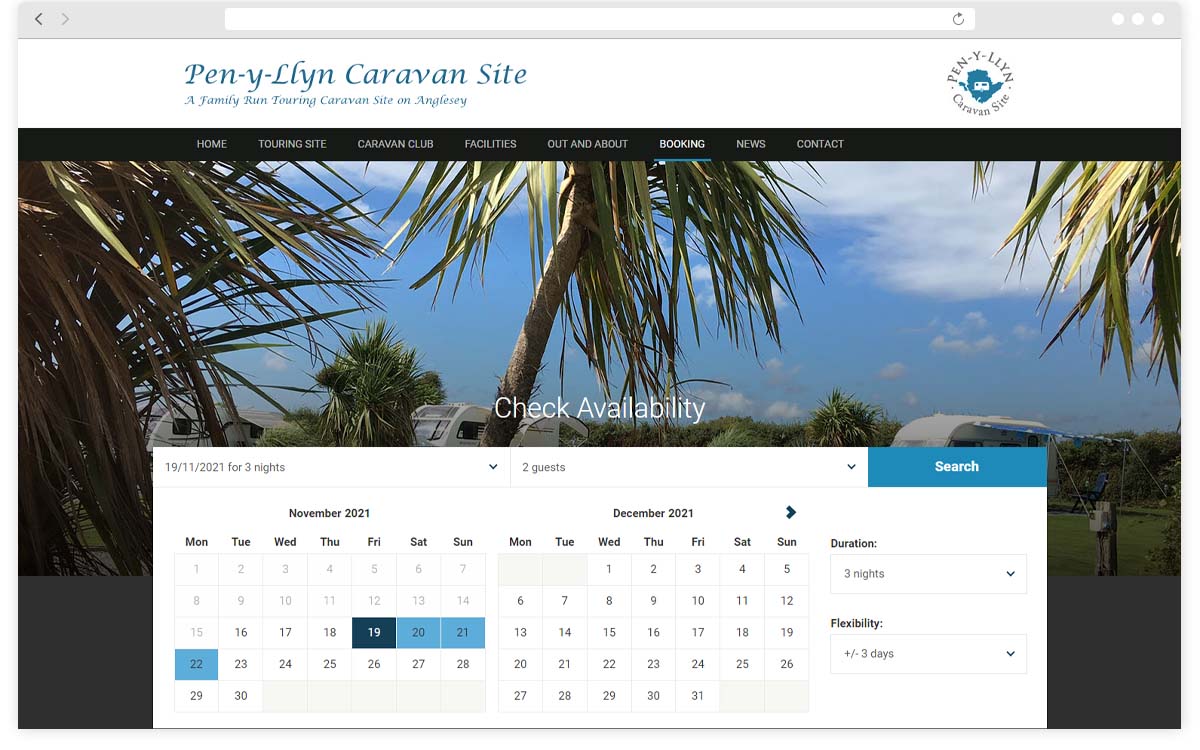
Task: Go to the TOURING SITE page
Action: click(x=292, y=144)
